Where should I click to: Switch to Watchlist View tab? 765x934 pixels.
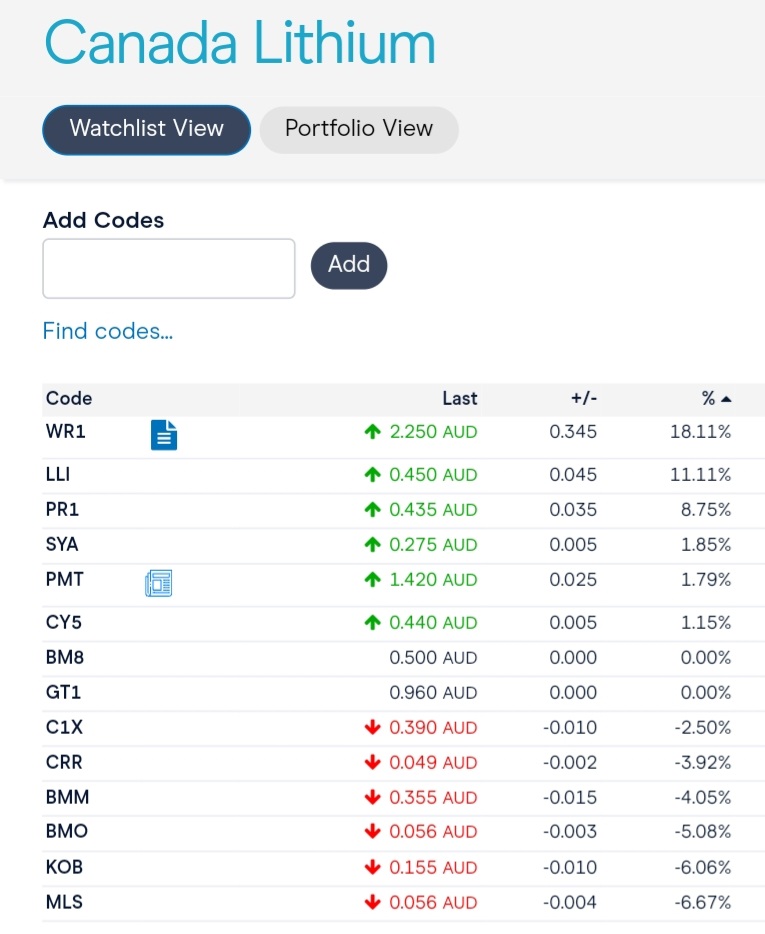[x=147, y=130]
